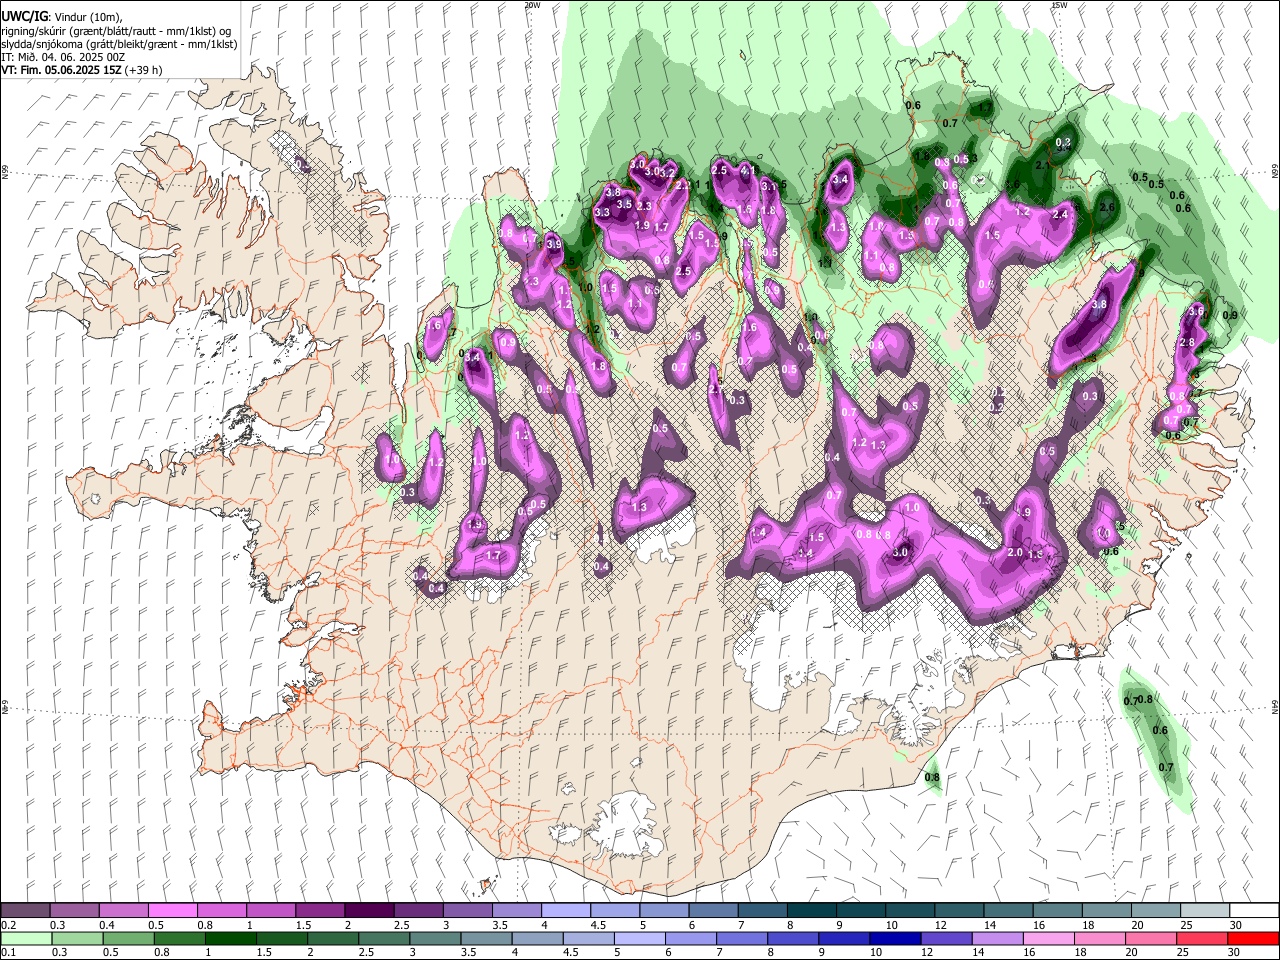Click the 2.8 value near the east coast

(1188, 342)
